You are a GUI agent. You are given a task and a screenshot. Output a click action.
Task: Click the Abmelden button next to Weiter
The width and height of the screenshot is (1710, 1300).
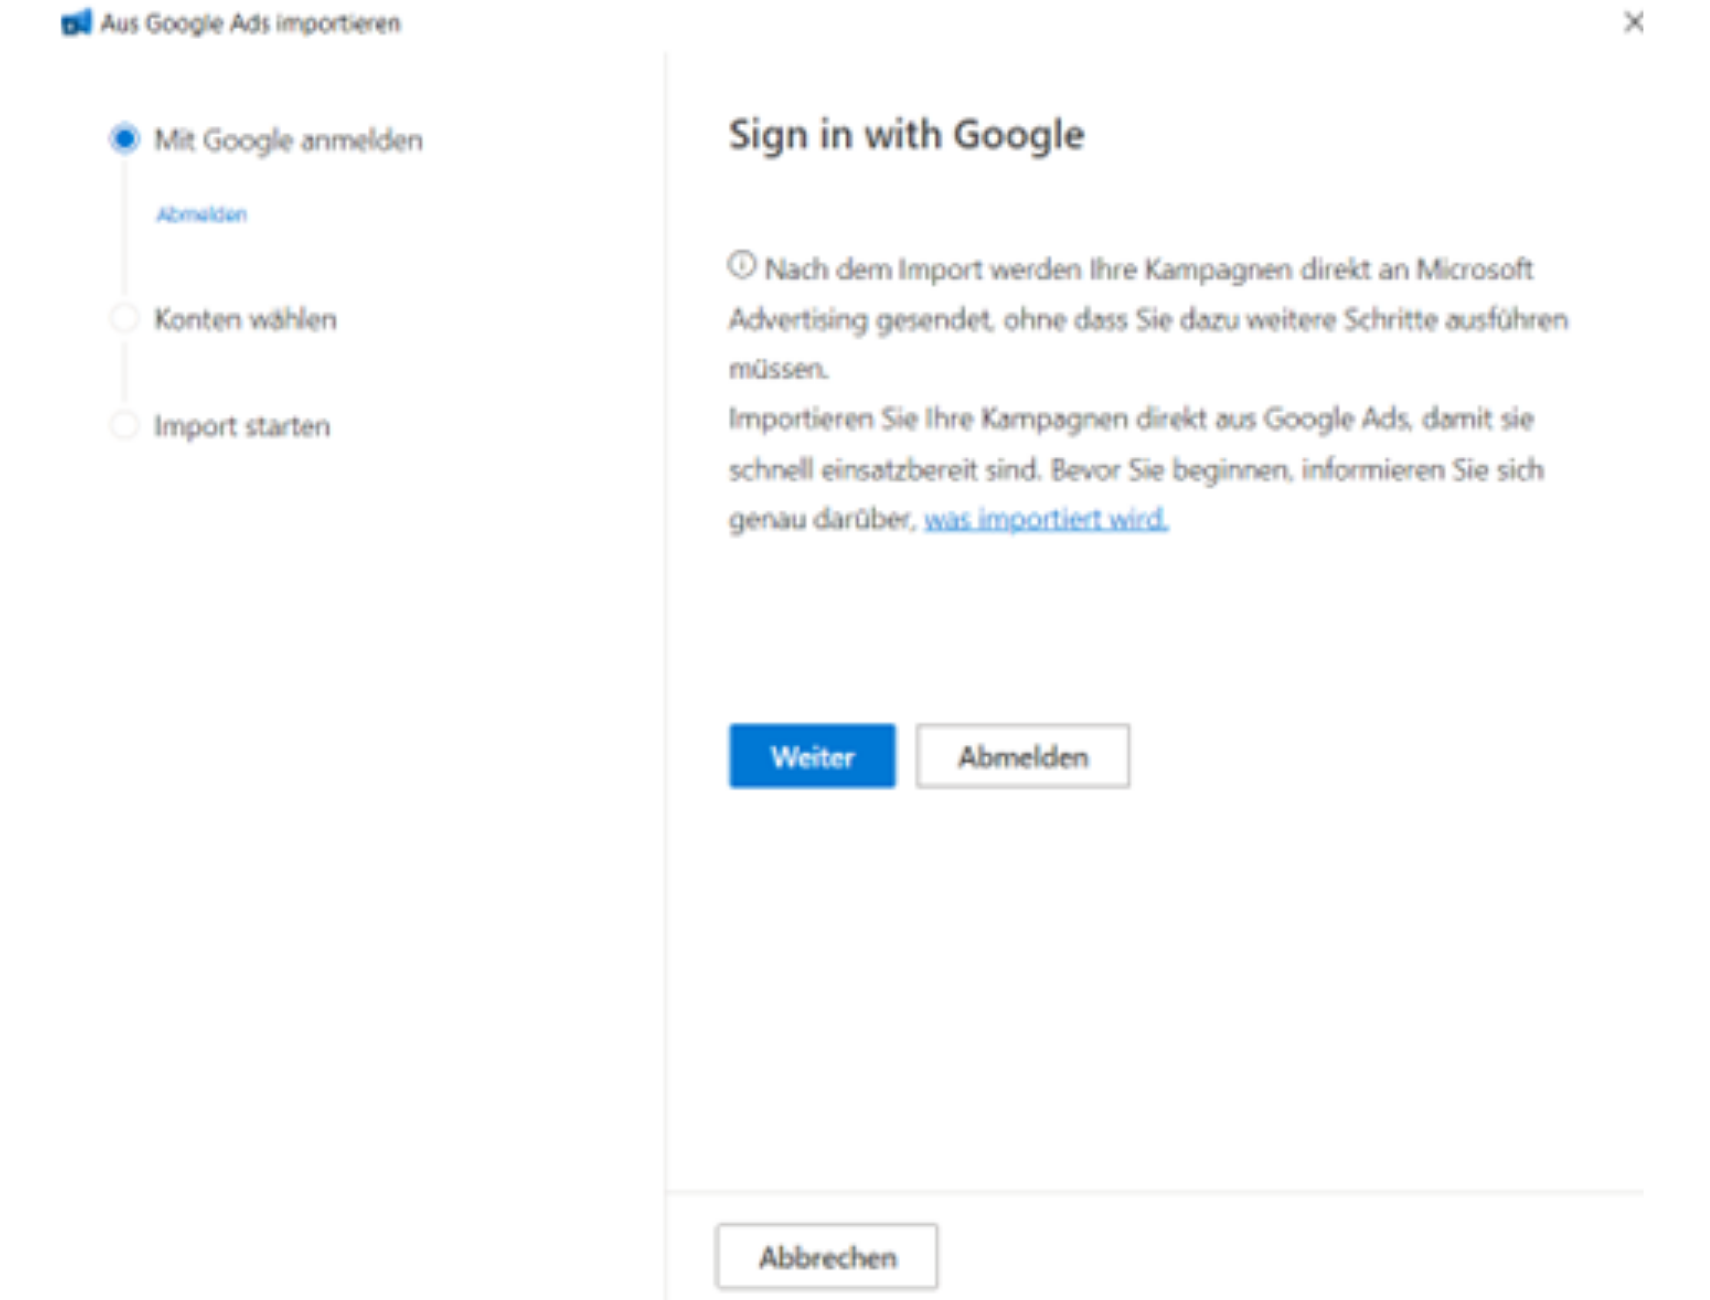(1023, 756)
